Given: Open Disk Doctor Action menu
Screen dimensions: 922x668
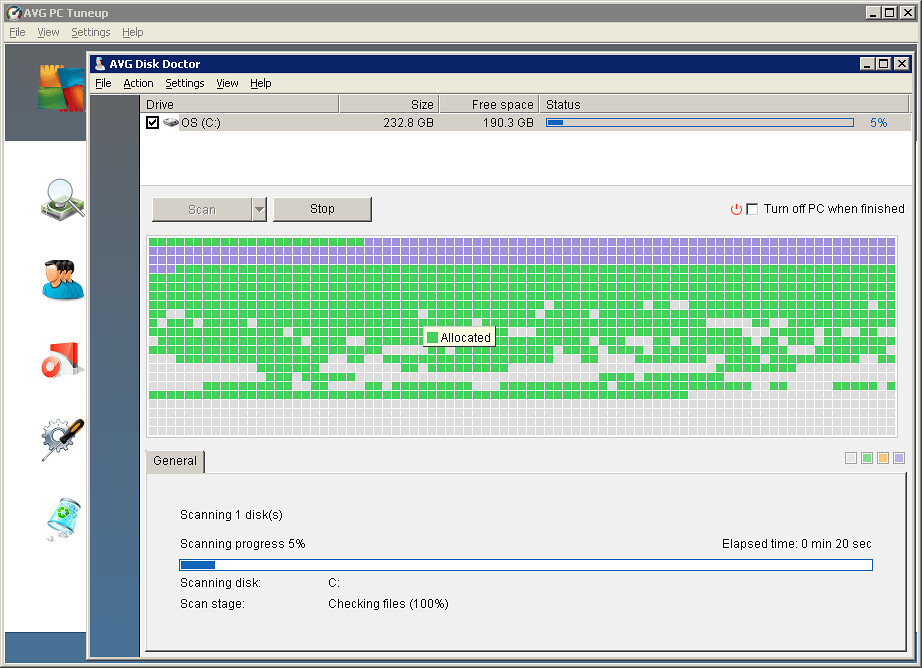Looking at the screenshot, I should click(138, 83).
